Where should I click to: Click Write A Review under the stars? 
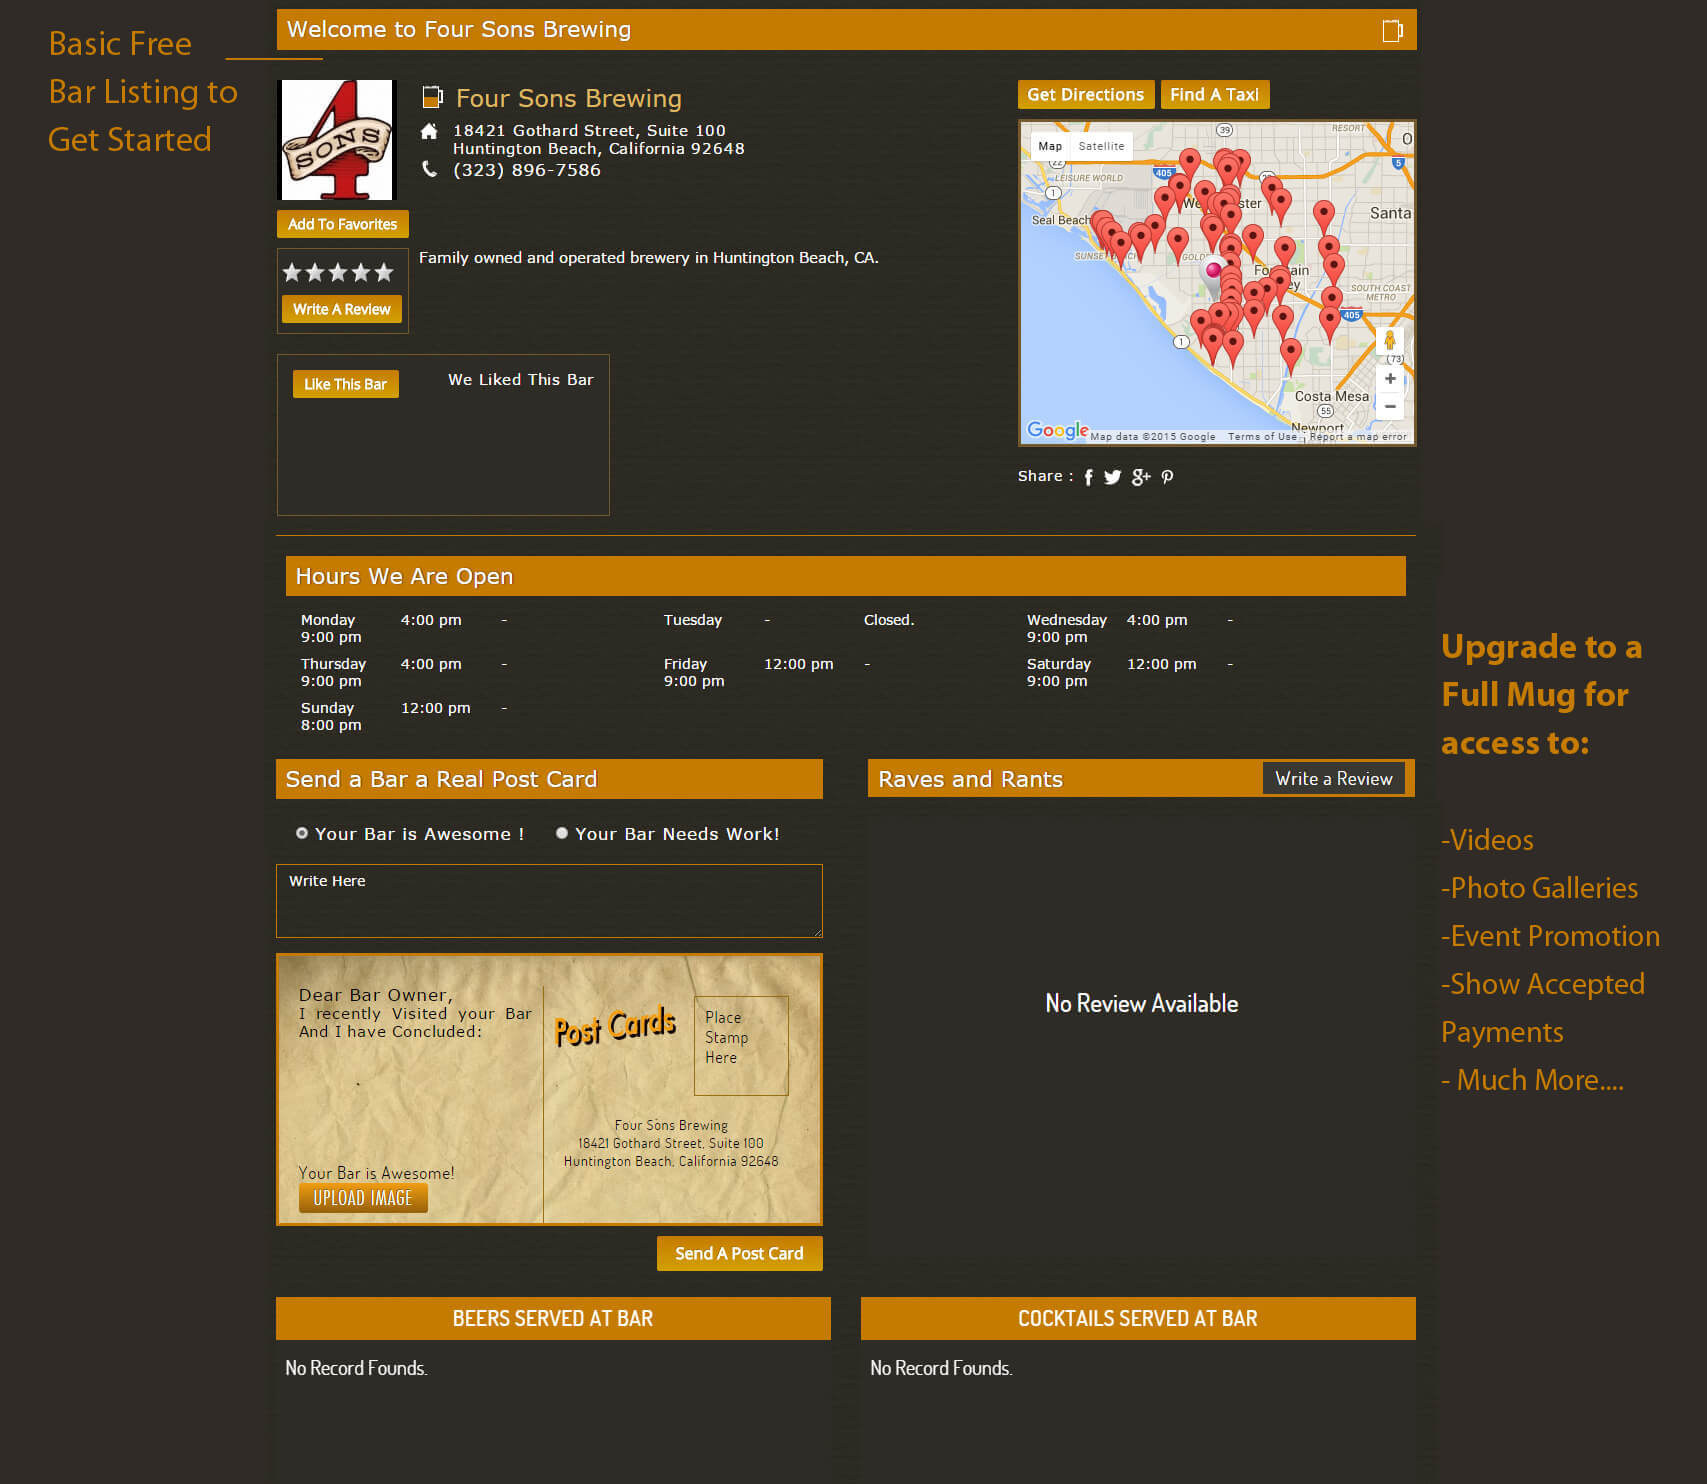pyautogui.click(x=342, y=309)
